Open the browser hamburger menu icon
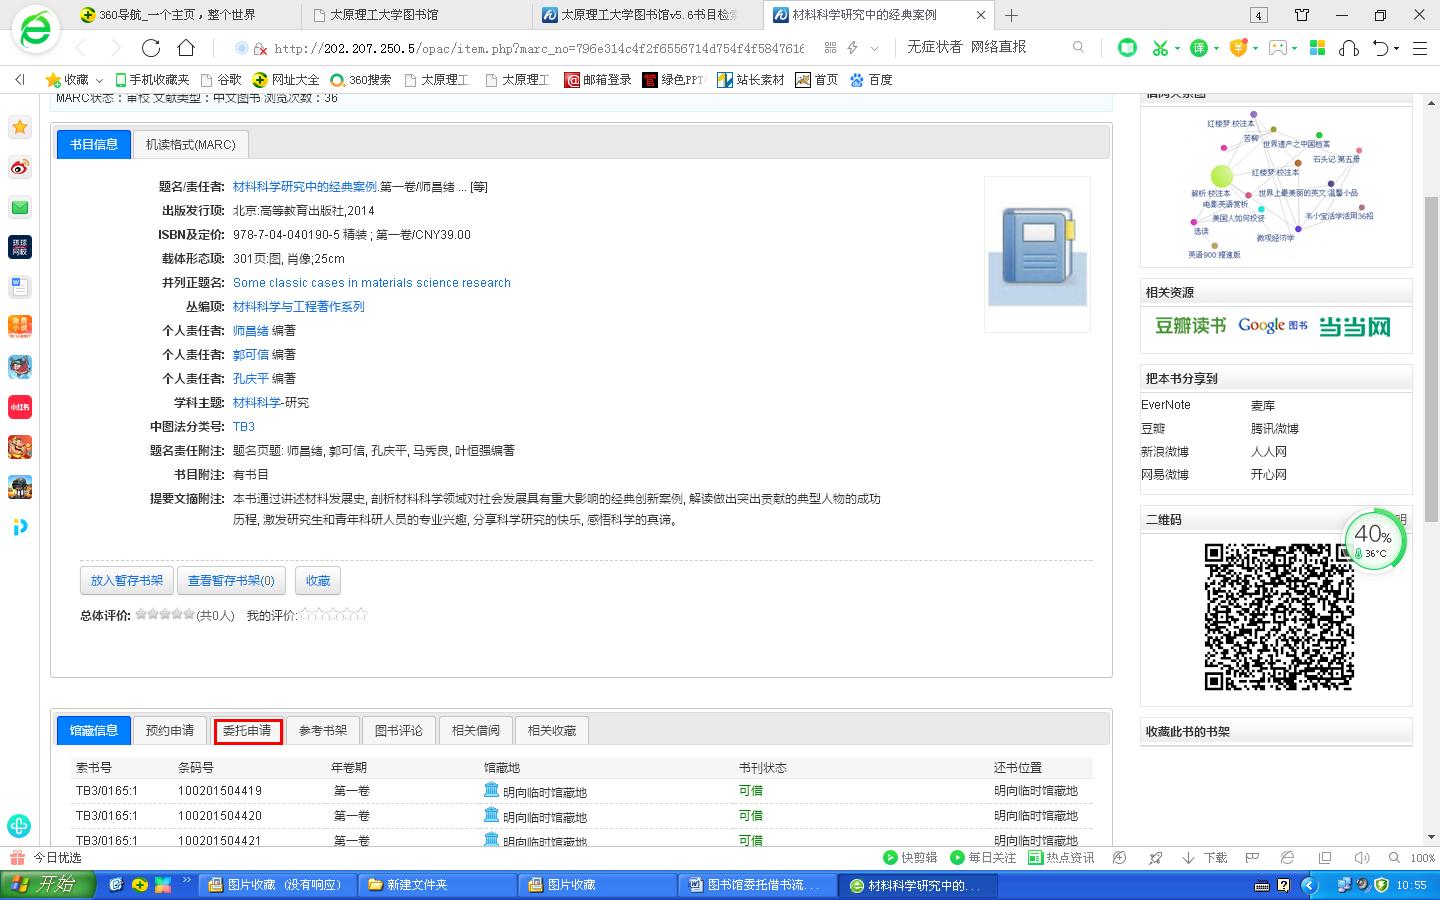1440x900 pixels. 1419,48
